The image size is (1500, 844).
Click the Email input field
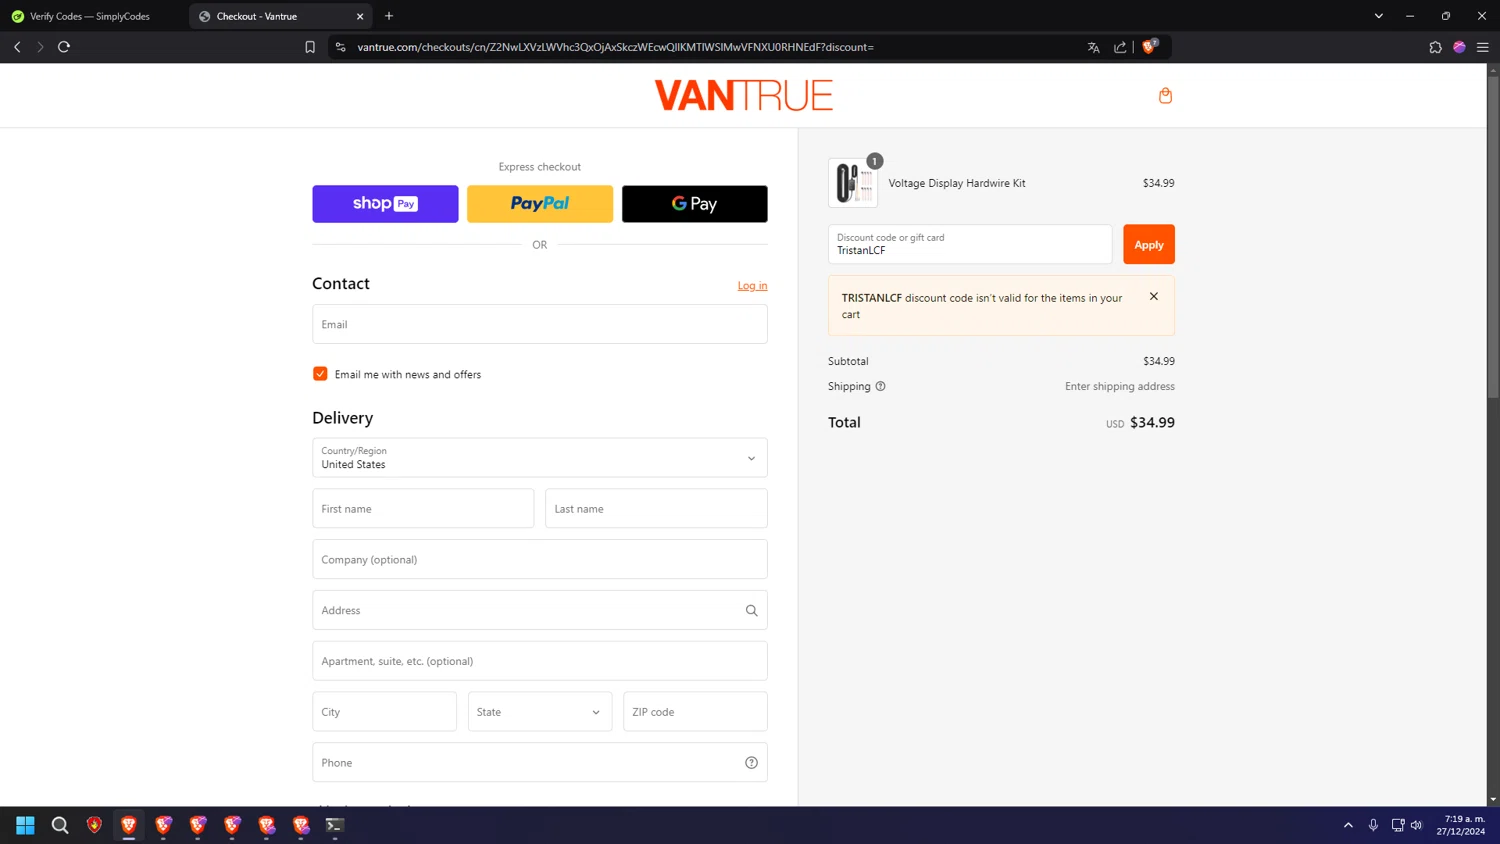tap(540, 324)
